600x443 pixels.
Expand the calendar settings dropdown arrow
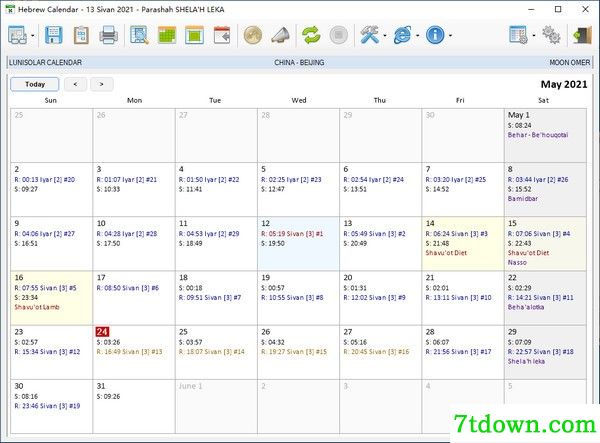point(534,36)
